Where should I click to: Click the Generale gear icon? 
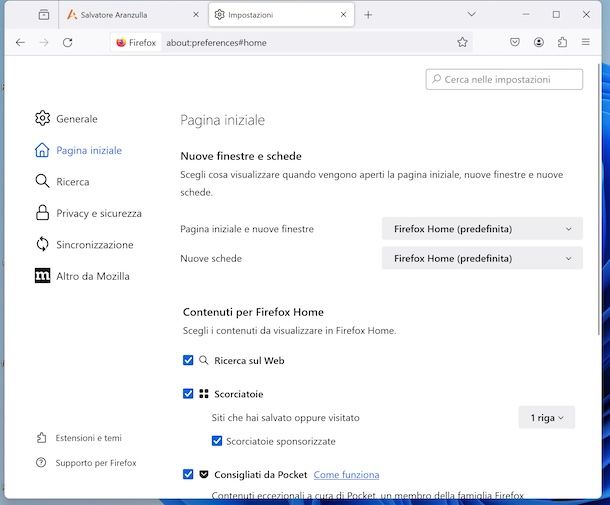[42, 118]
